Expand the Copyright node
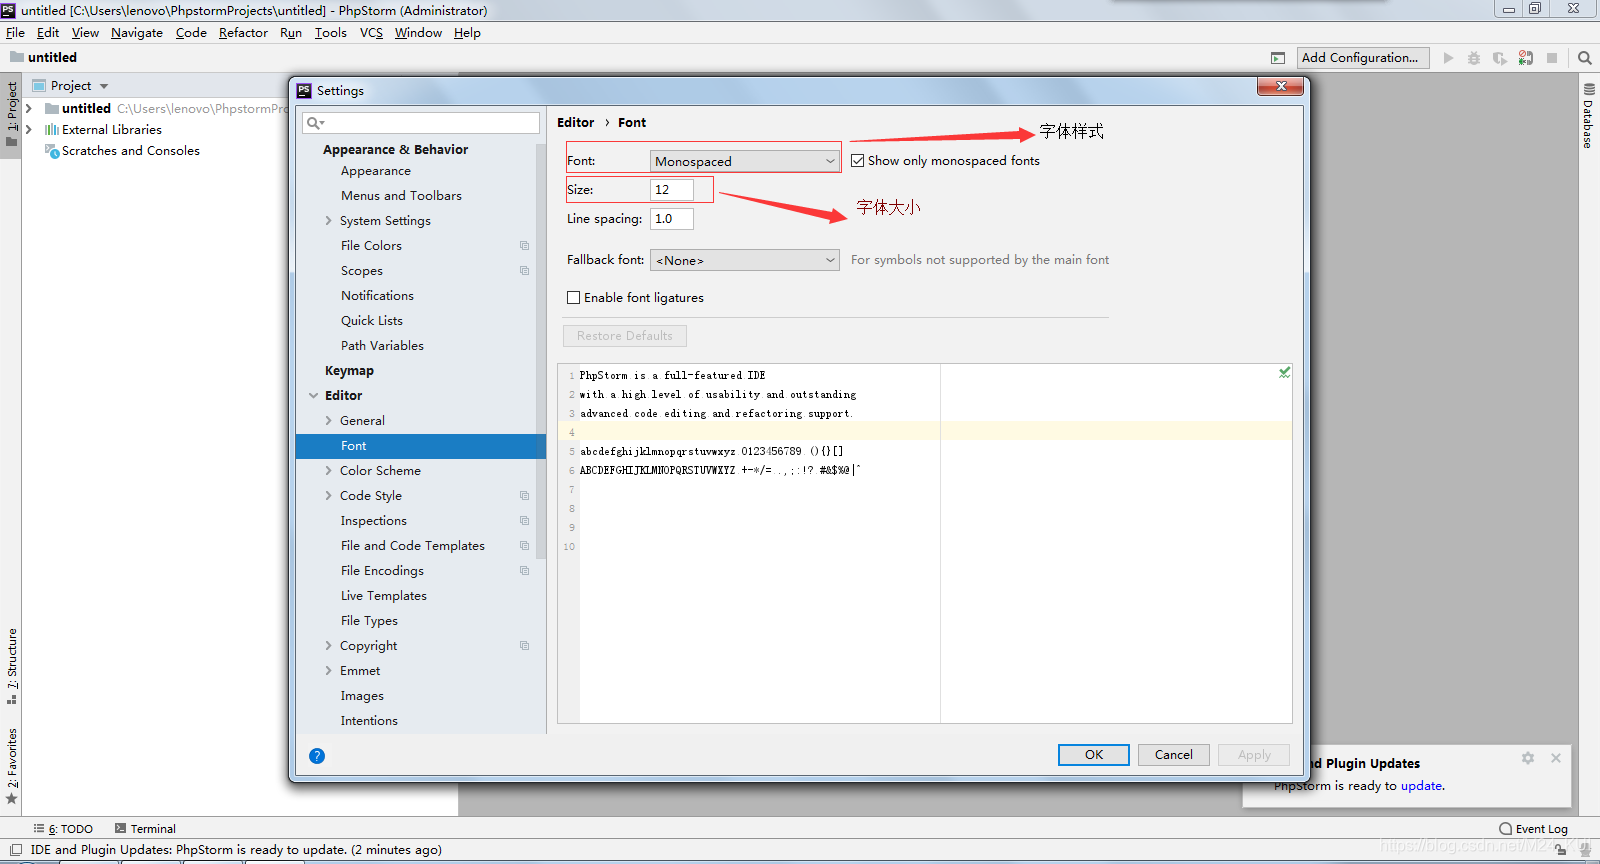The height and width of the screenshot is (864, 1600). pyautogui.click(x=328, y=645)
